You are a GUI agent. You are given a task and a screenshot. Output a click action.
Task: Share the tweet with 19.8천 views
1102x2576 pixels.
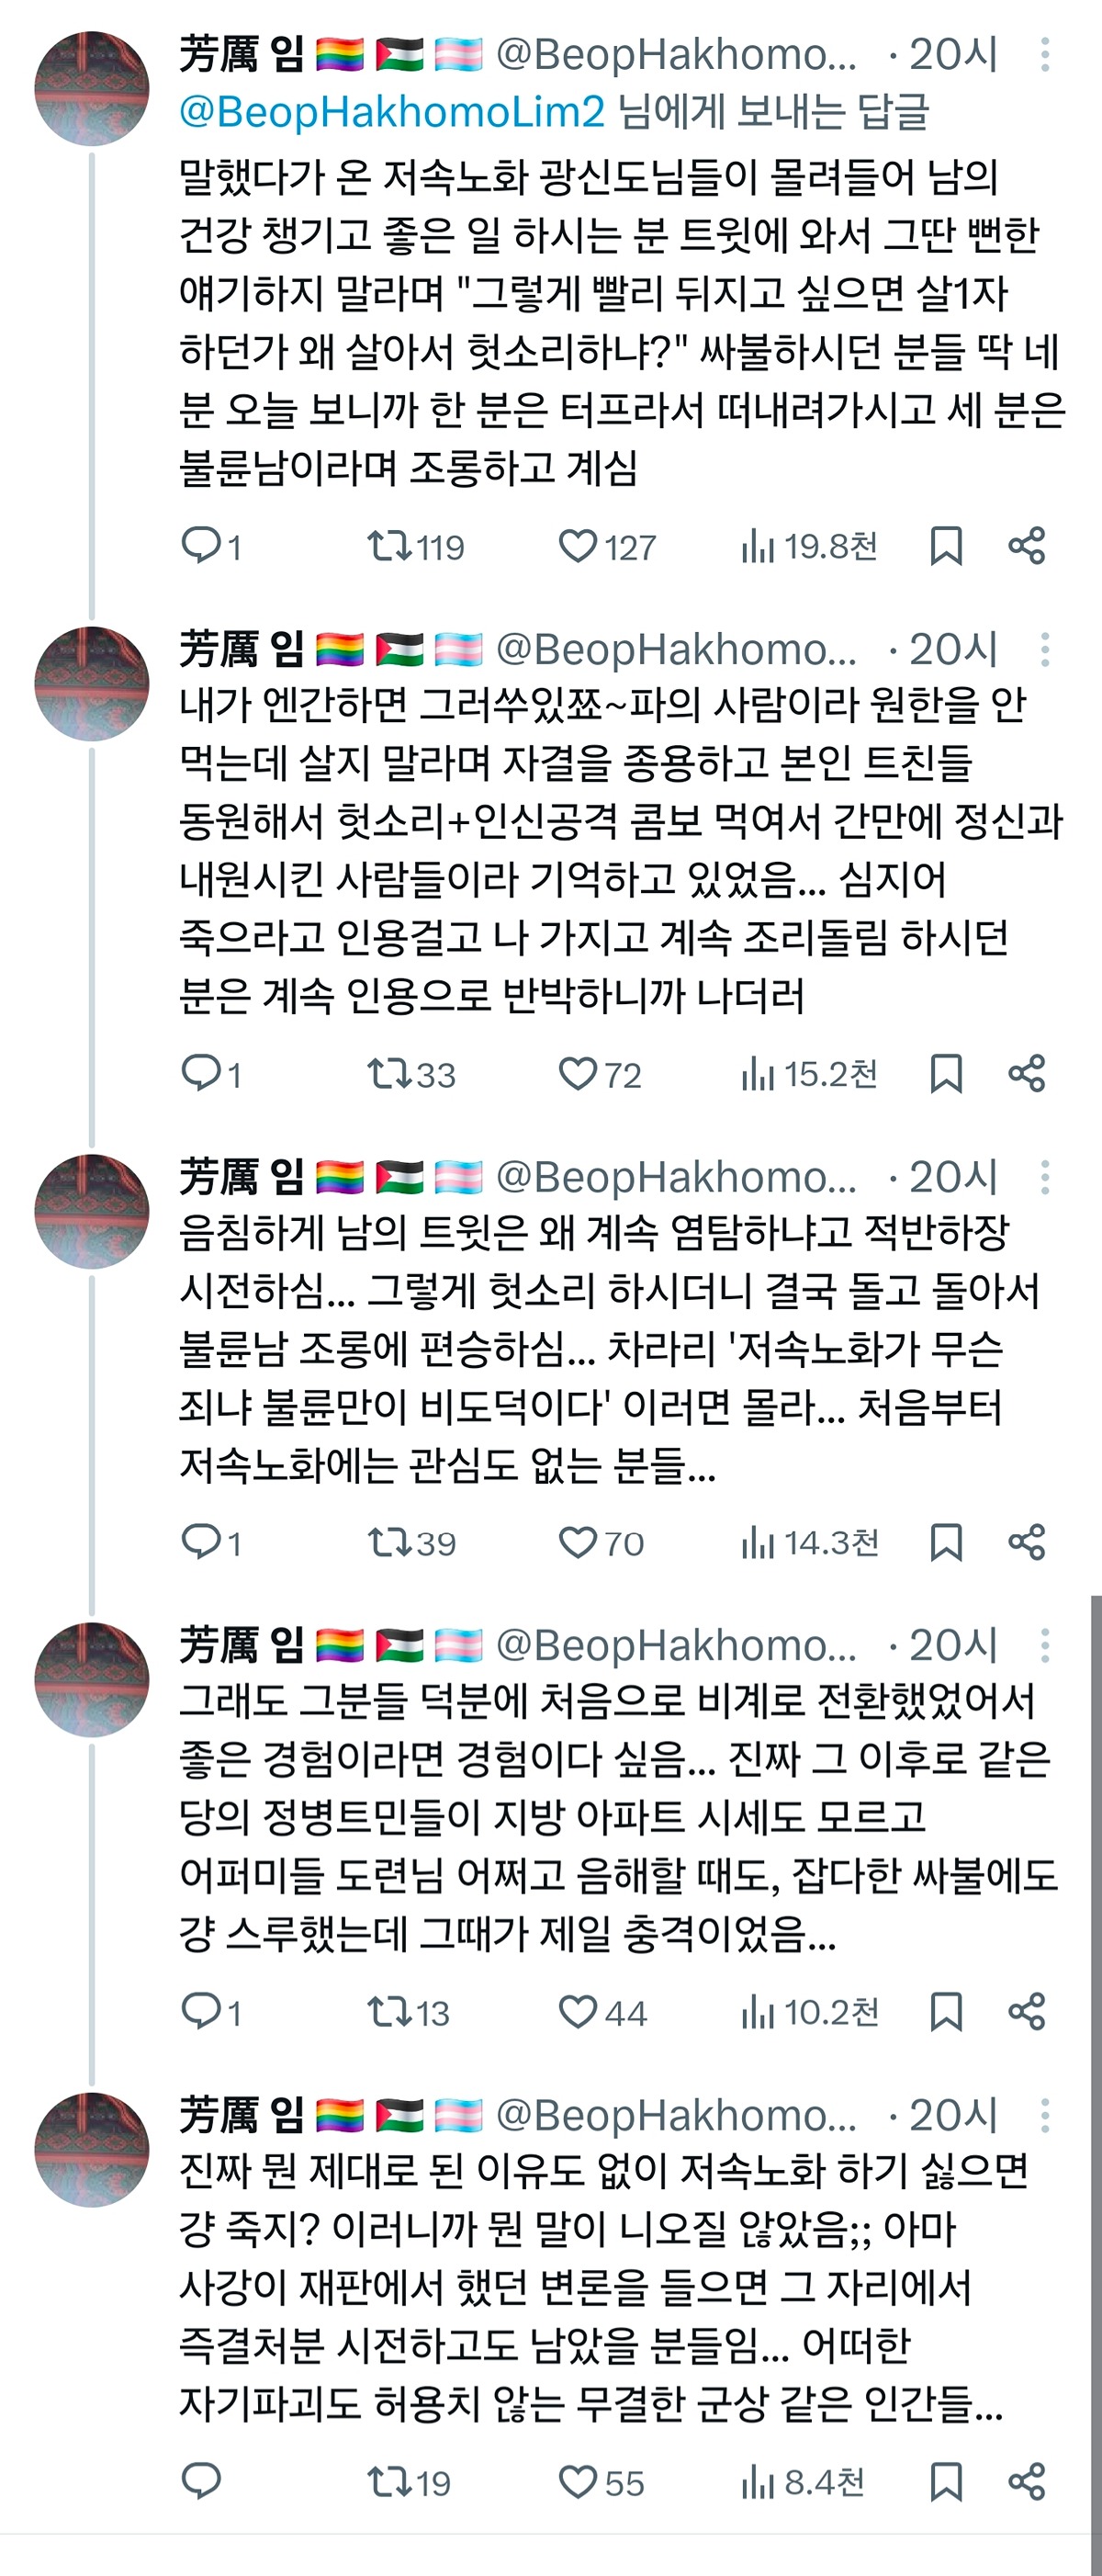point(1027,546)
